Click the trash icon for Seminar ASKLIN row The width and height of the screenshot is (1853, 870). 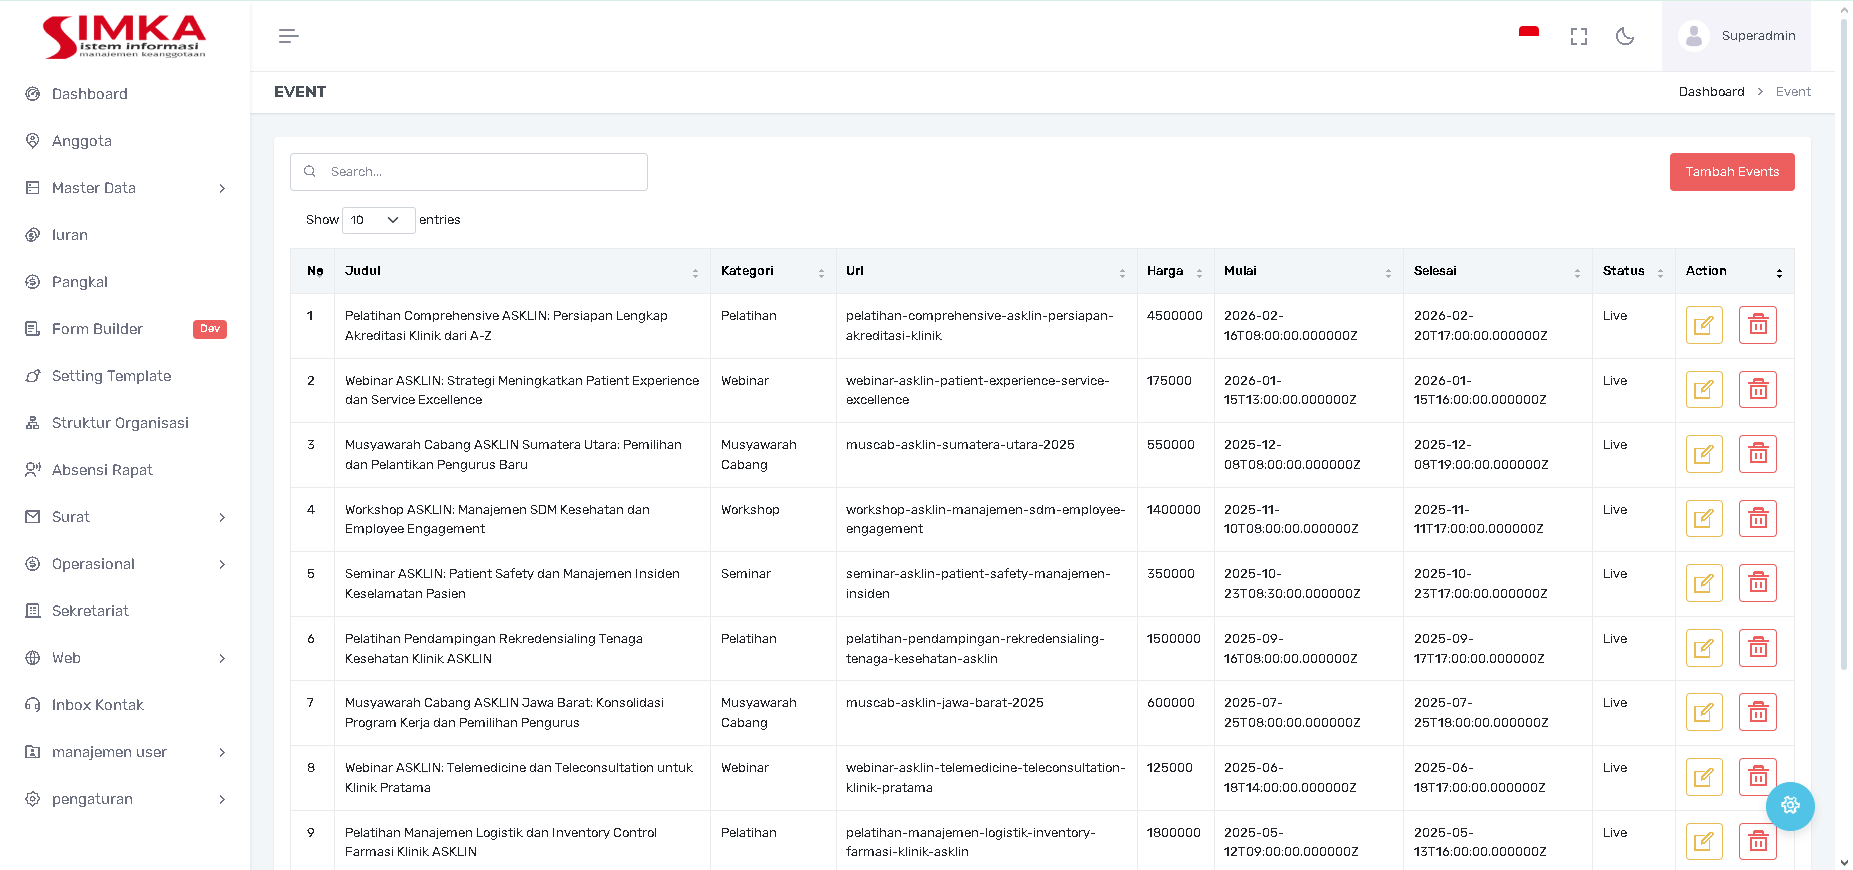[x=1757, y=583]
